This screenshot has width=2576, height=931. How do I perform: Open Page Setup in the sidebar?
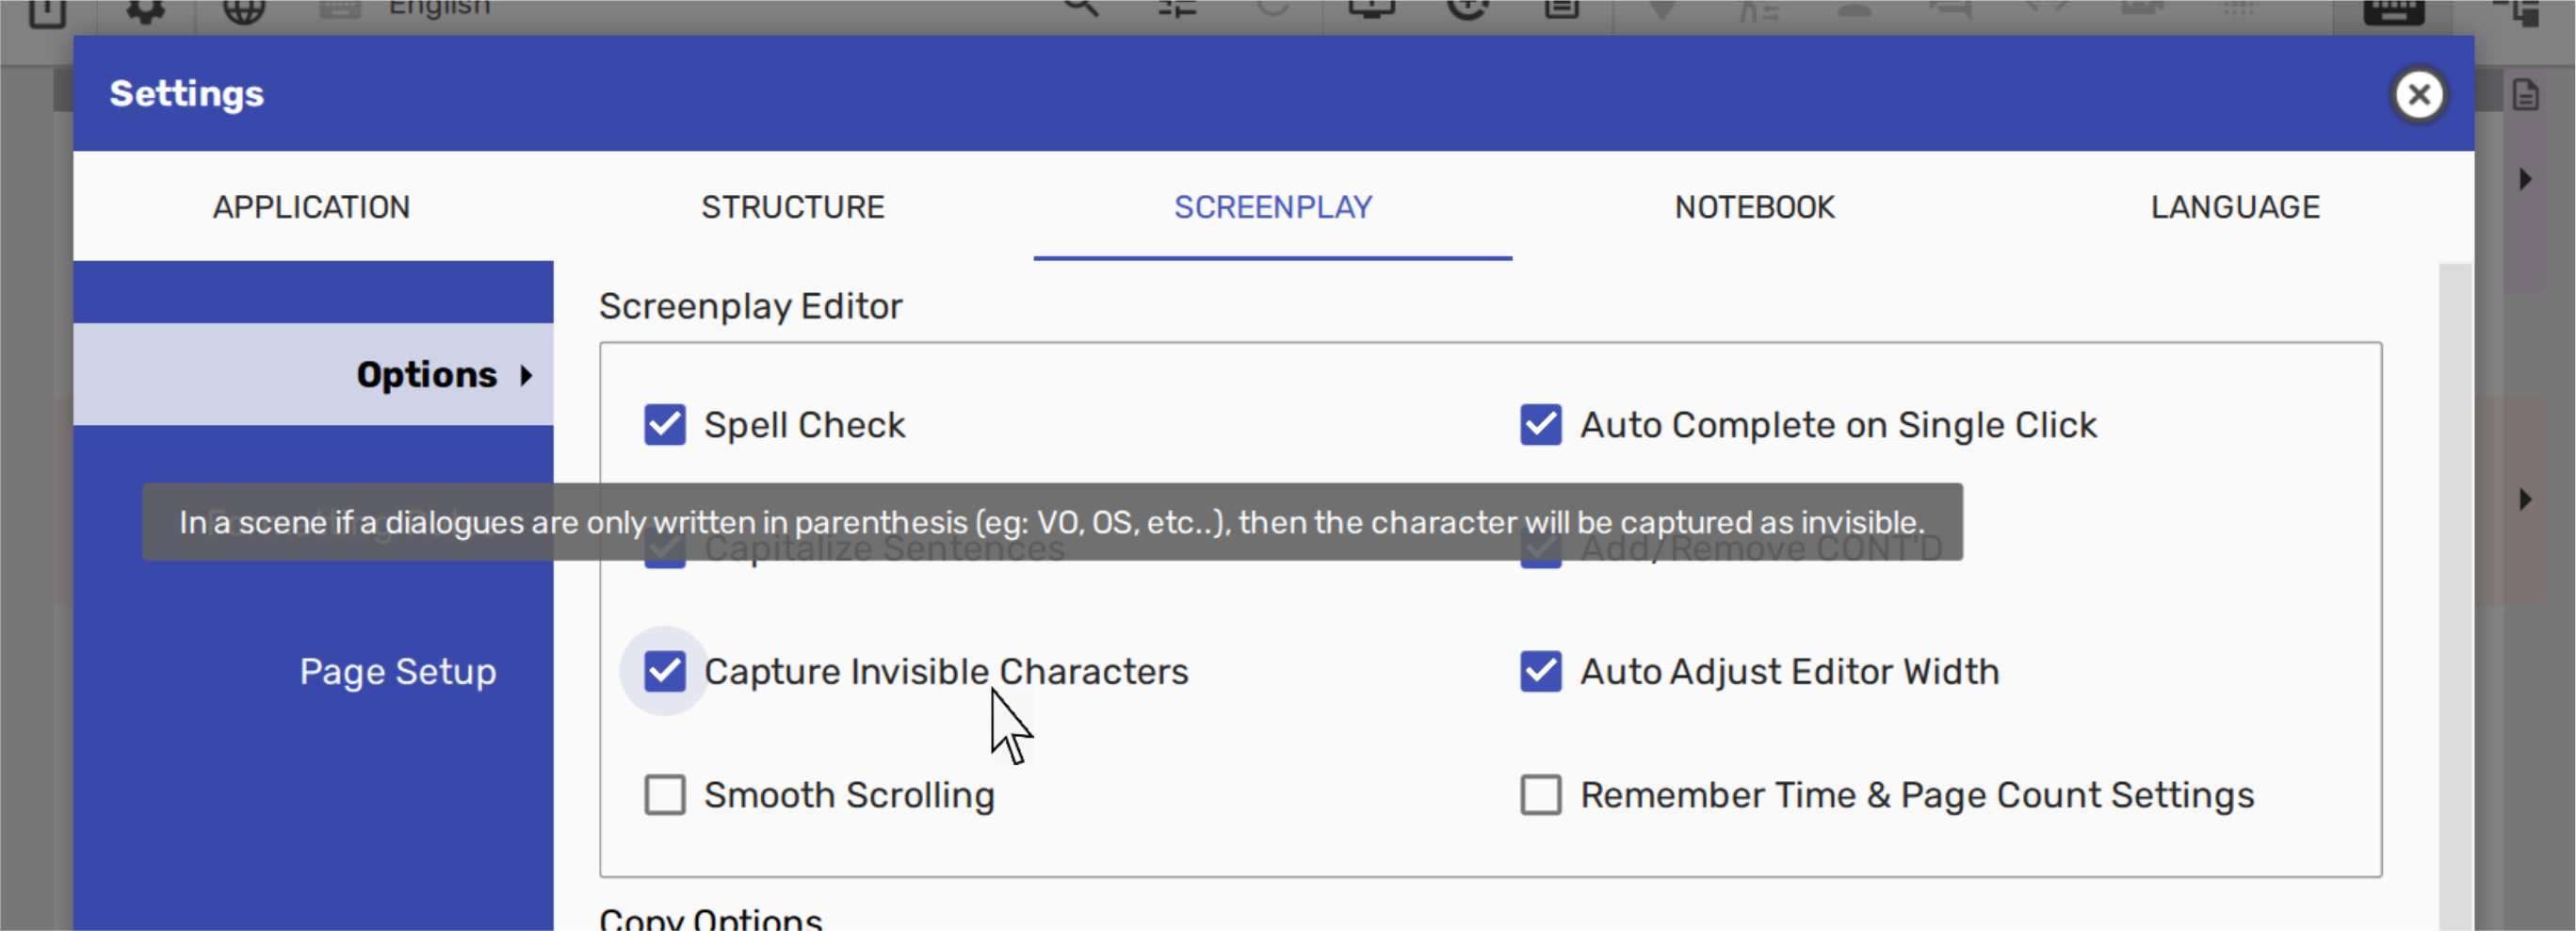[x=397, y=671]
